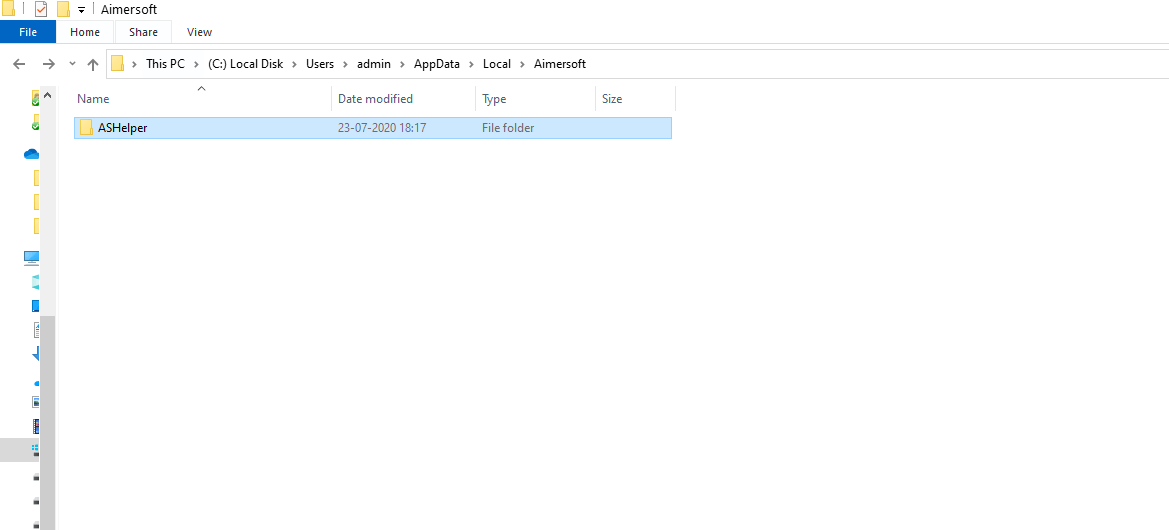The width and height of the screenshot is (1169, 530).
Task: Expand the chevron after Users in the breadcrumb
Action: [343, 64]
